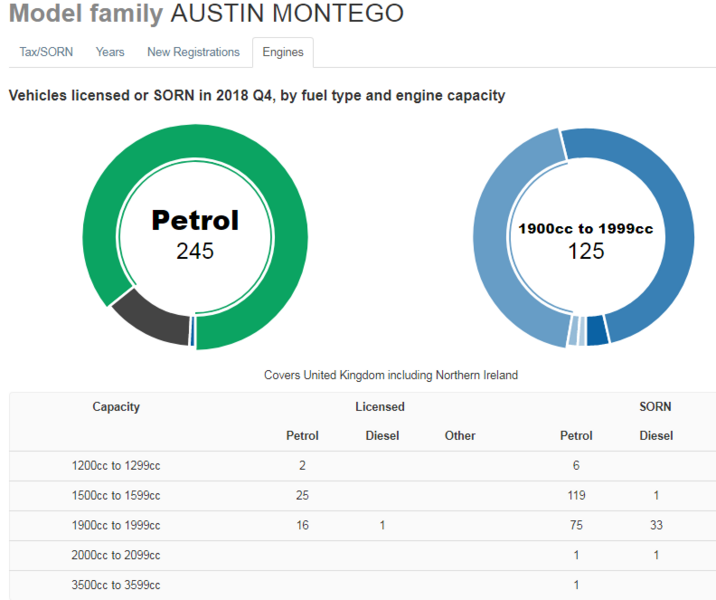Select the Engines tab
This screenshot has height=600, width=716.
coord(283,53)
